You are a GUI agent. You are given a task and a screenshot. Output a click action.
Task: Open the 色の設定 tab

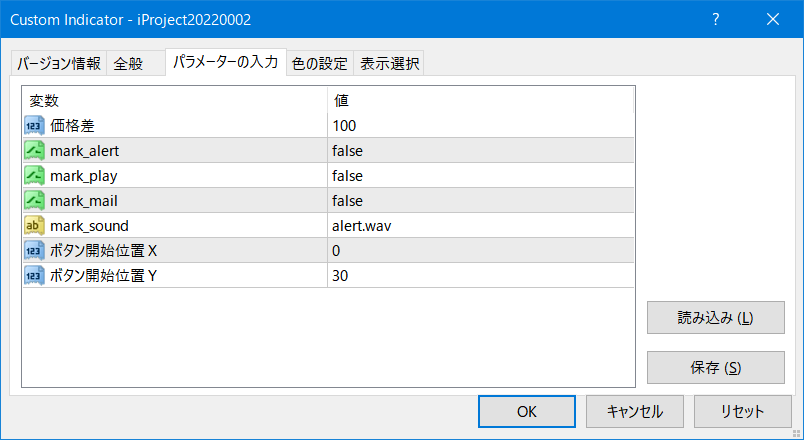point(319,64)
